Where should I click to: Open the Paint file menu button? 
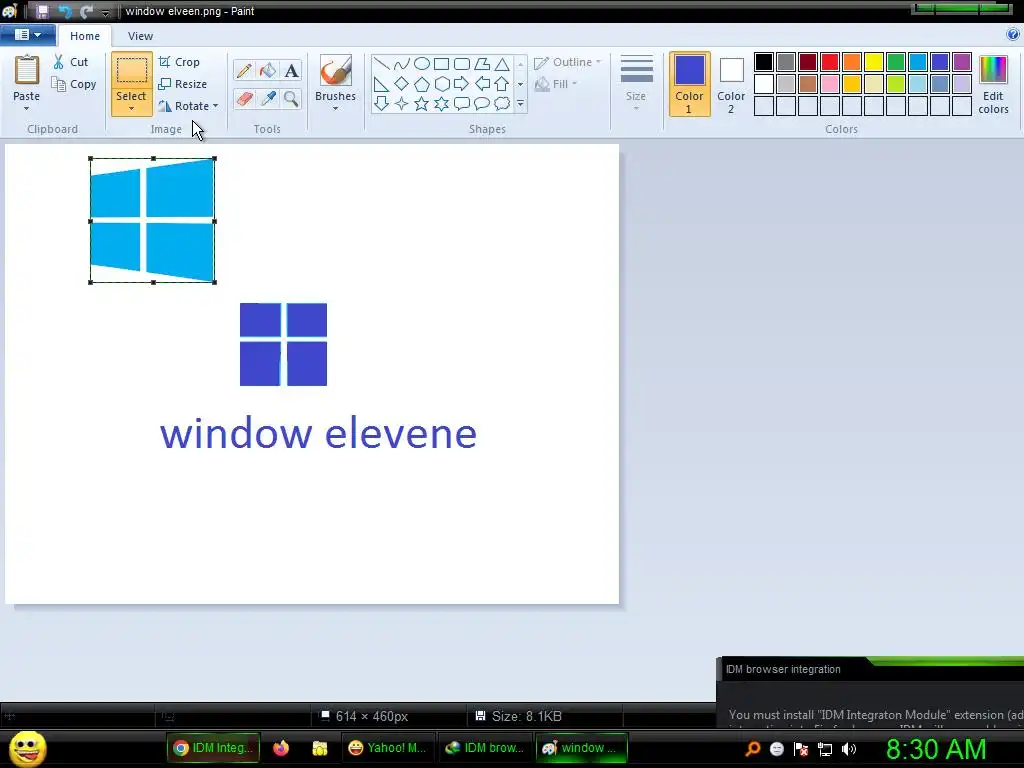(x=27, y=35)
